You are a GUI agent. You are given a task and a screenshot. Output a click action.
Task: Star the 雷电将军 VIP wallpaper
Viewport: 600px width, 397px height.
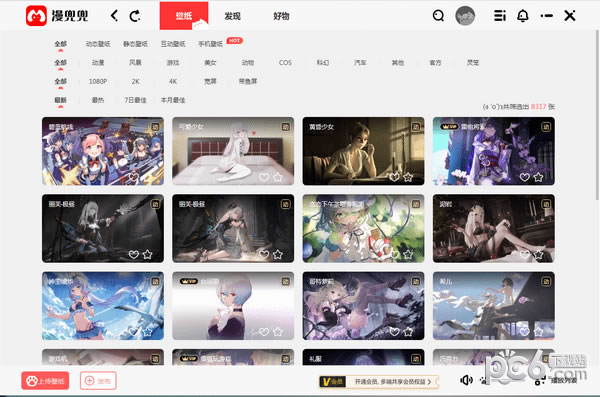538,177
